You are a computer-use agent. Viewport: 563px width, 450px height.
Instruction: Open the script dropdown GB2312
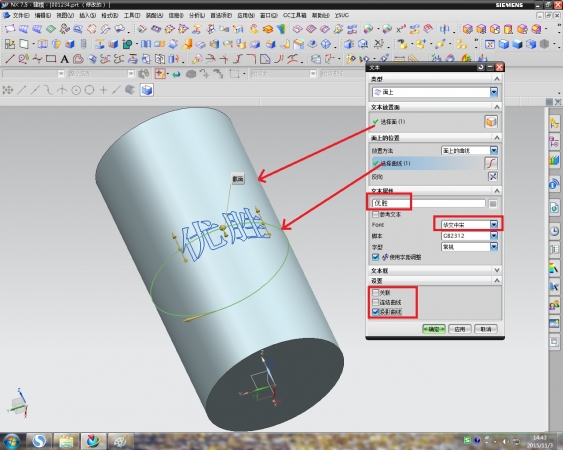469,236
